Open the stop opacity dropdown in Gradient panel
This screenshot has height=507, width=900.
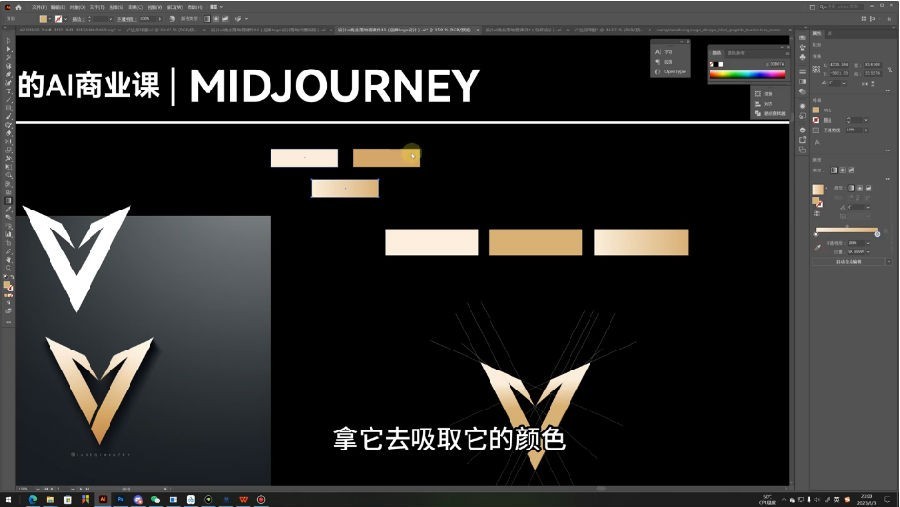click(x=867, y=243)
